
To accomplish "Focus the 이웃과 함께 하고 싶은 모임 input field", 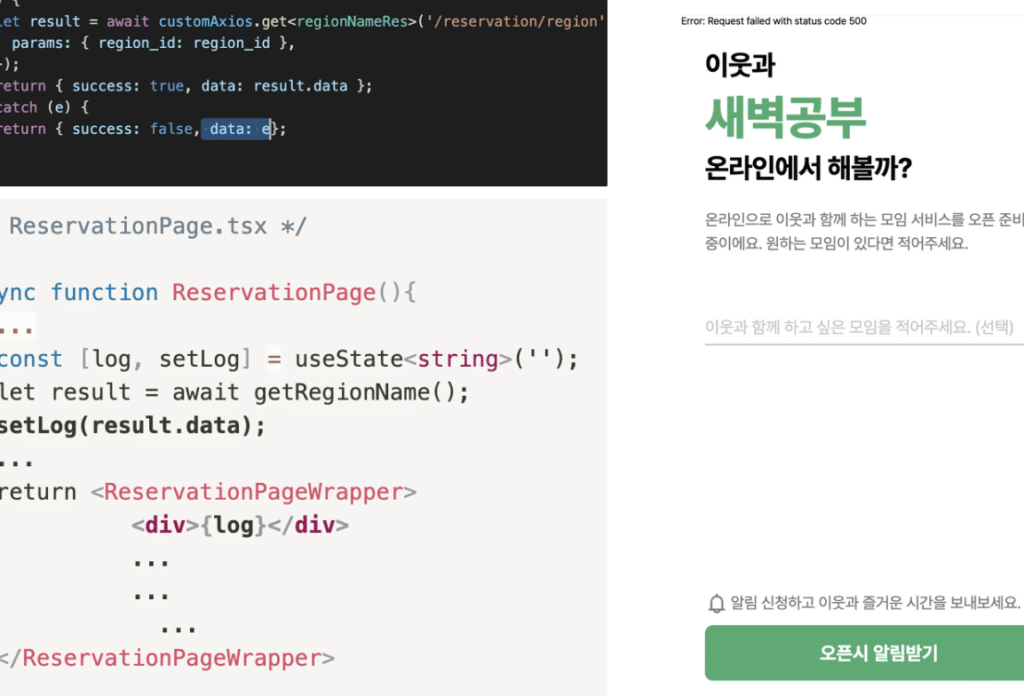I will [x=860, y=327].
